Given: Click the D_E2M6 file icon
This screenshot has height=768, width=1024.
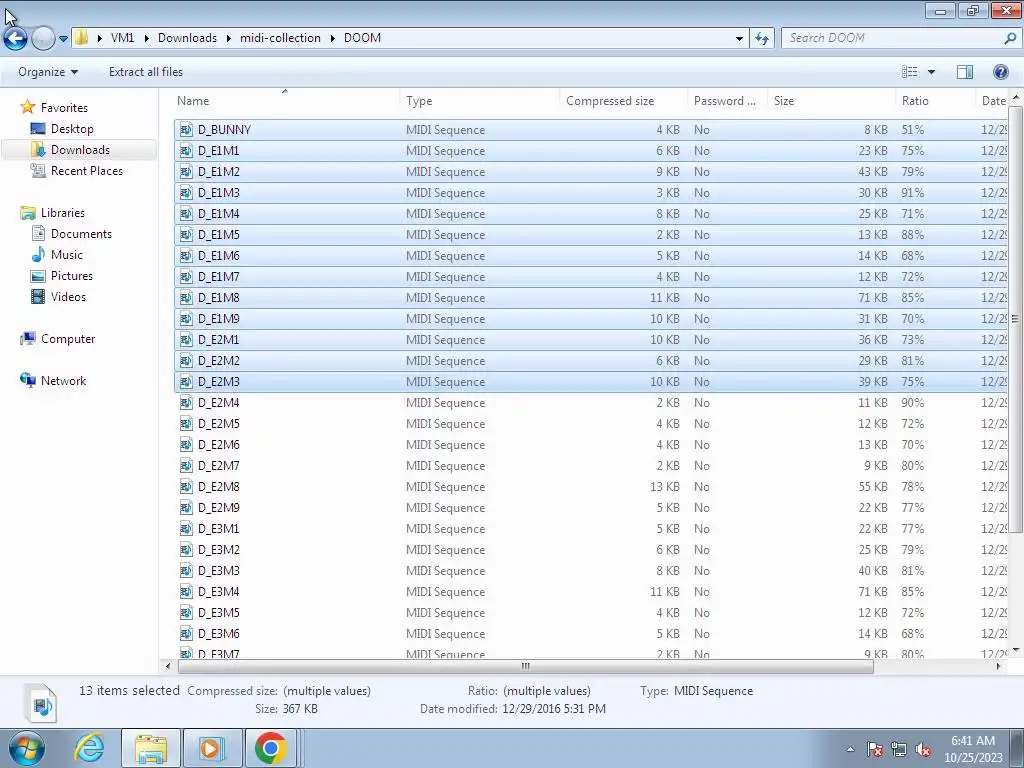Looking at the screenshot, I should 186,444.
